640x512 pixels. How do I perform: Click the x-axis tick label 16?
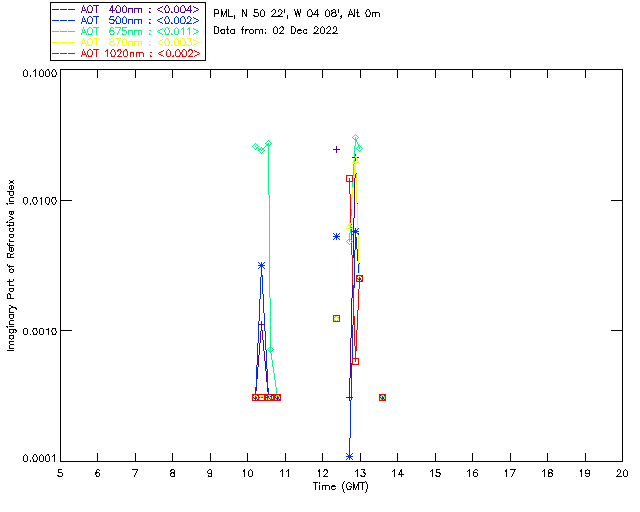pos(473,473)
